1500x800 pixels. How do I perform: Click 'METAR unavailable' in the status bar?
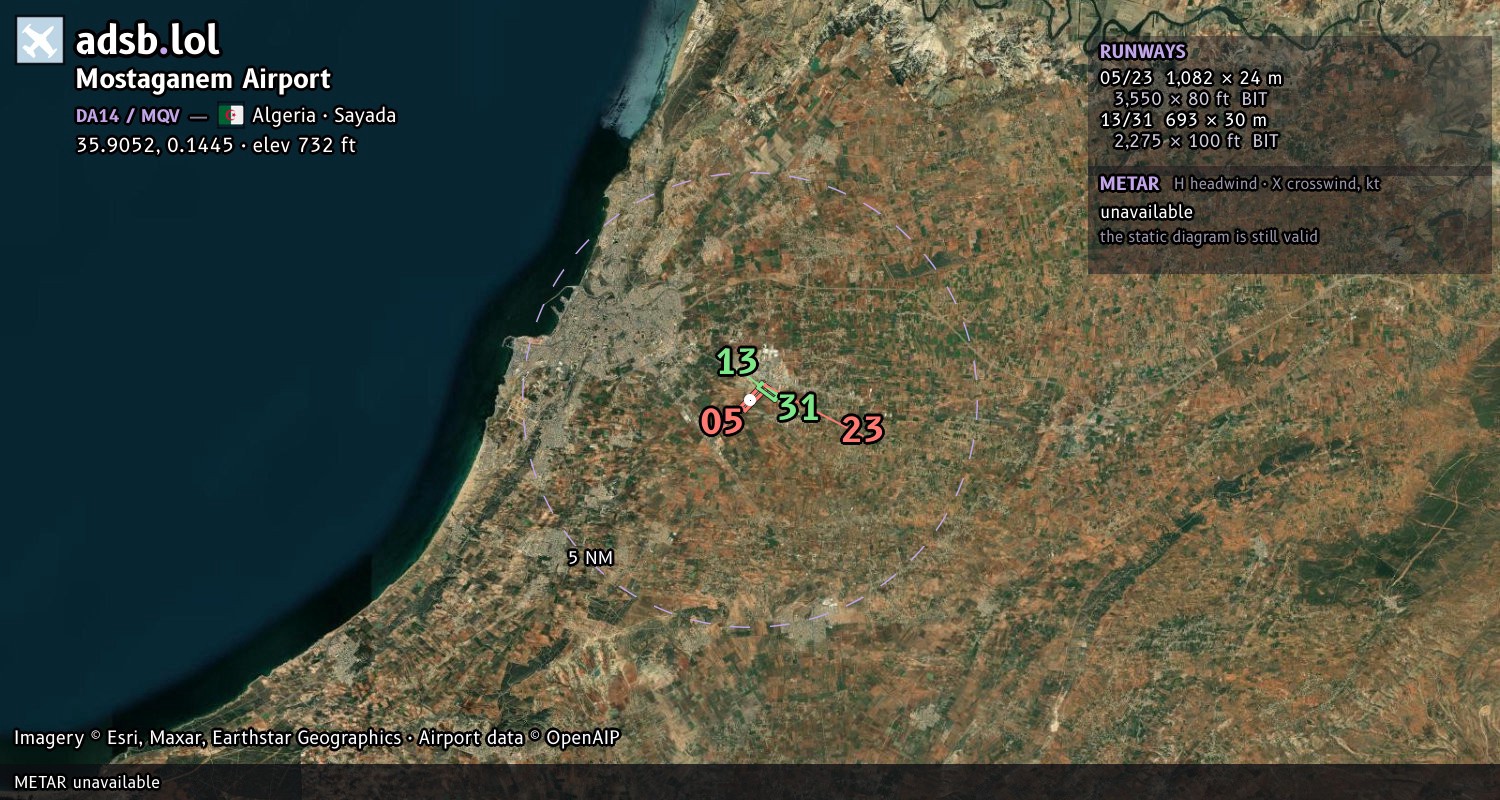pyautogui.click(x=87, y=782)
